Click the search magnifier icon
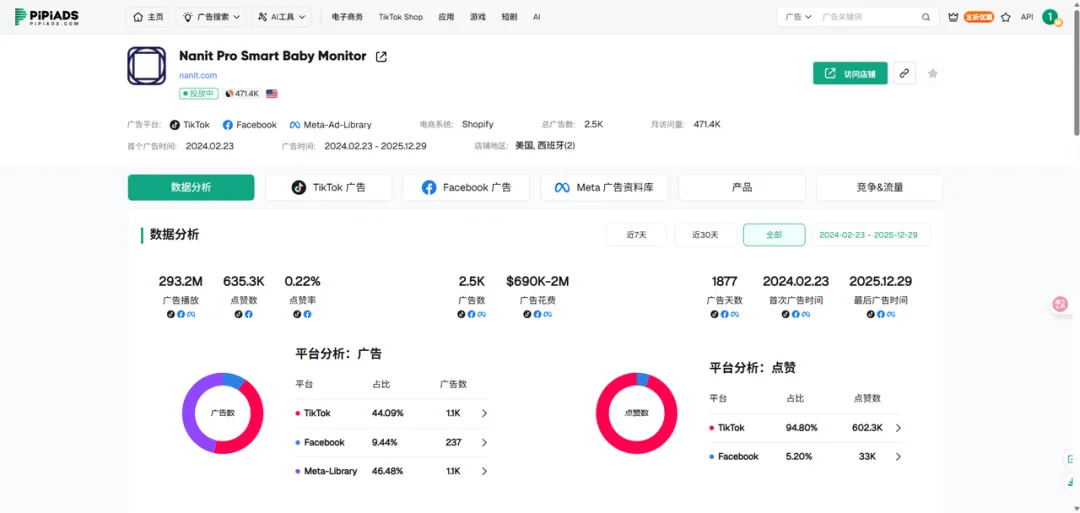1080x513 pixels. pos(926,17)
